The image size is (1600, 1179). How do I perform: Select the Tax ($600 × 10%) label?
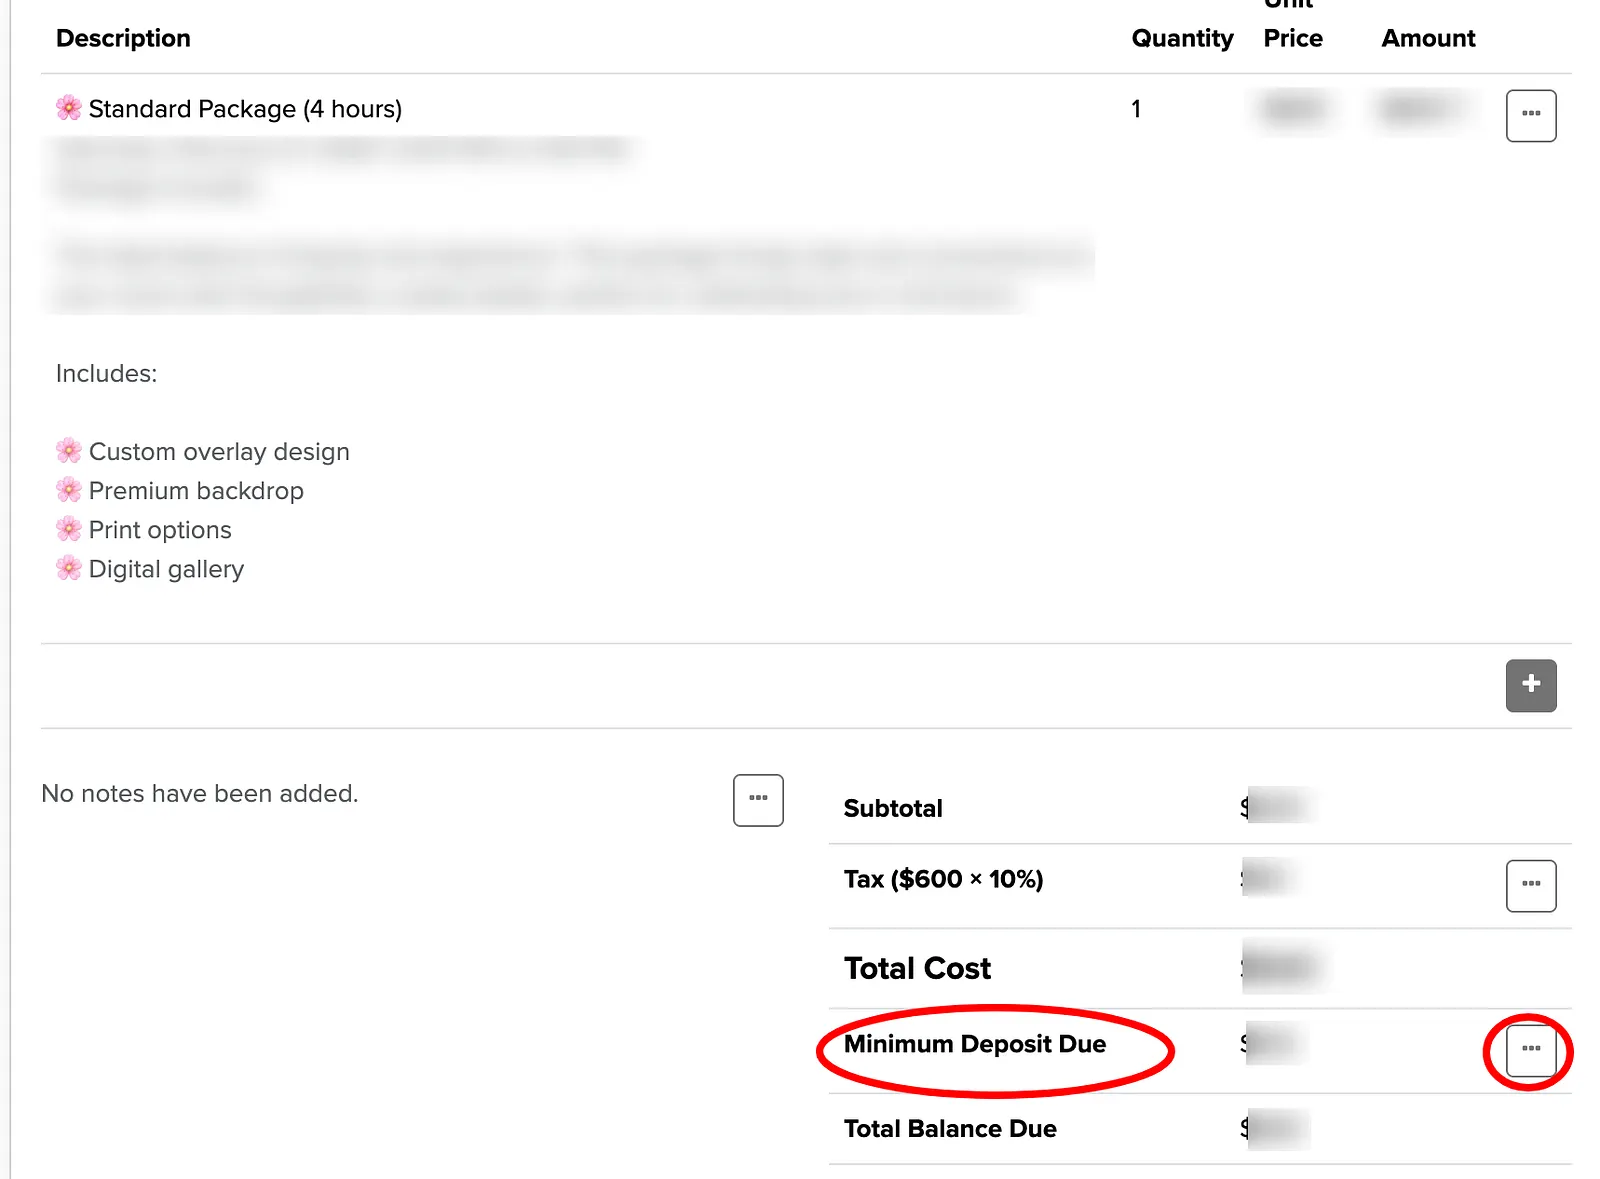pos(943,879)
